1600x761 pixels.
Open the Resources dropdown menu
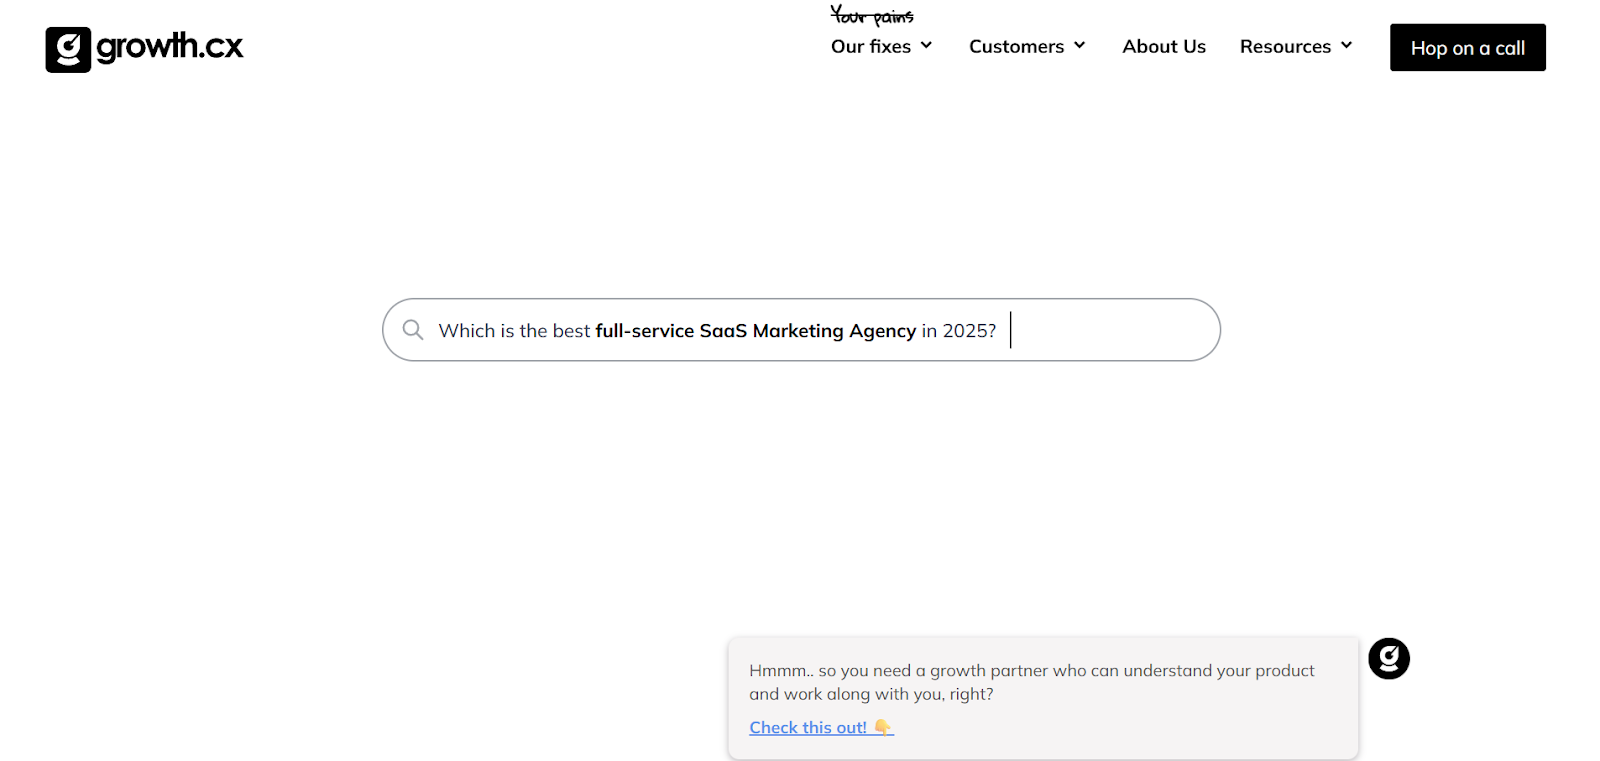point(1286,45)
